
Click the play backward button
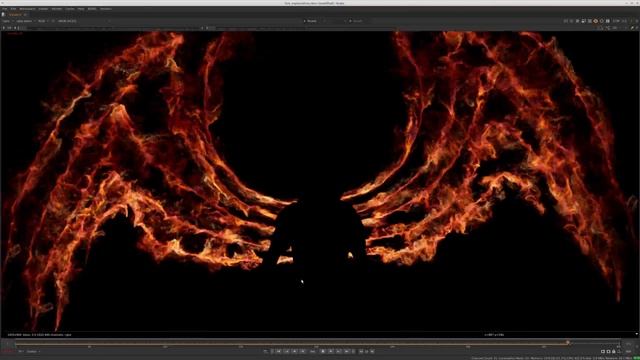tap(303, 351)
